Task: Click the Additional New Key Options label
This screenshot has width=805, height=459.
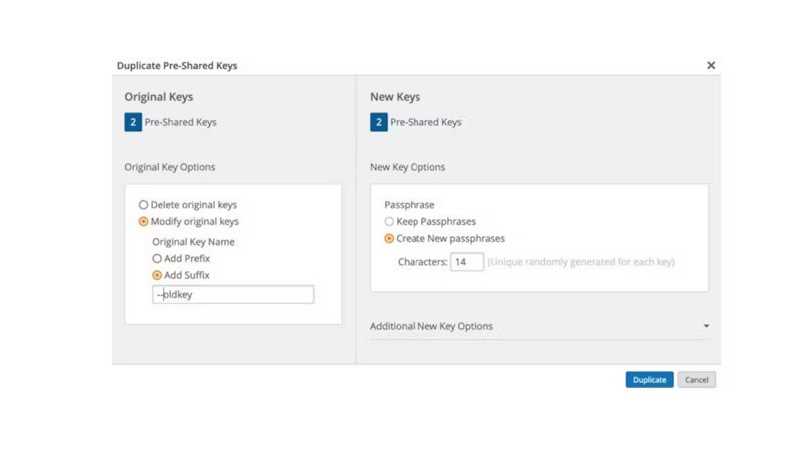Action: 431,326
